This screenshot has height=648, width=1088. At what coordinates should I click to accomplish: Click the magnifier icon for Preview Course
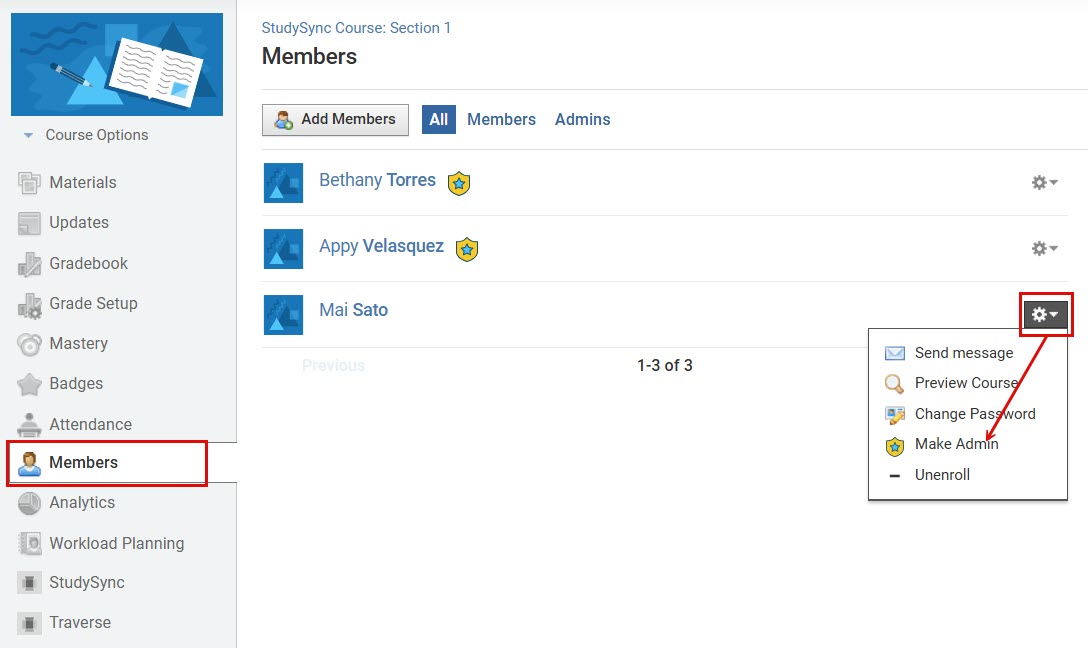click(894, 384)
